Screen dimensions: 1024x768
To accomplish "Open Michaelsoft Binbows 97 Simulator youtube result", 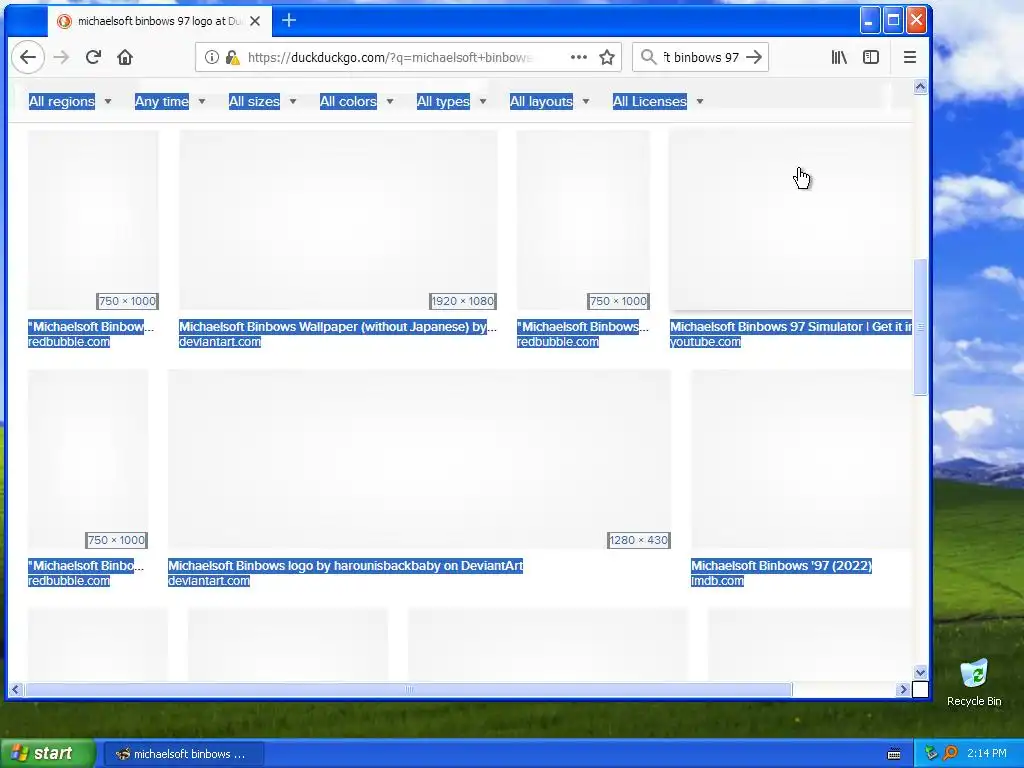I will [x=791, y=327].
